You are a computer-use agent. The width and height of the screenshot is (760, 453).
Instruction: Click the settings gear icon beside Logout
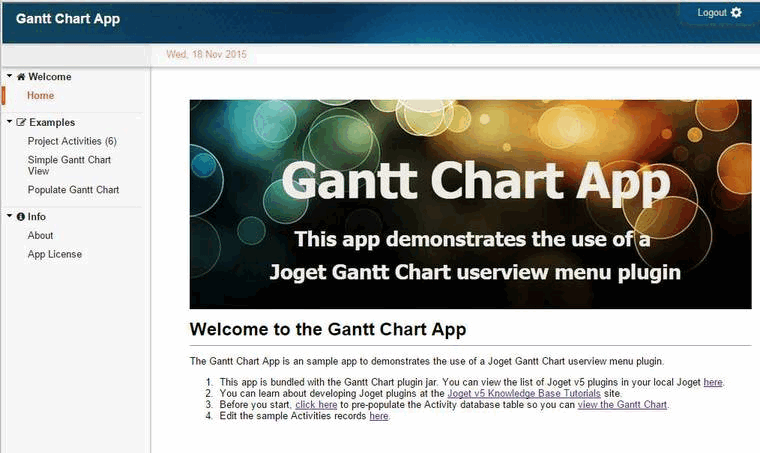[x=736, y=13]
